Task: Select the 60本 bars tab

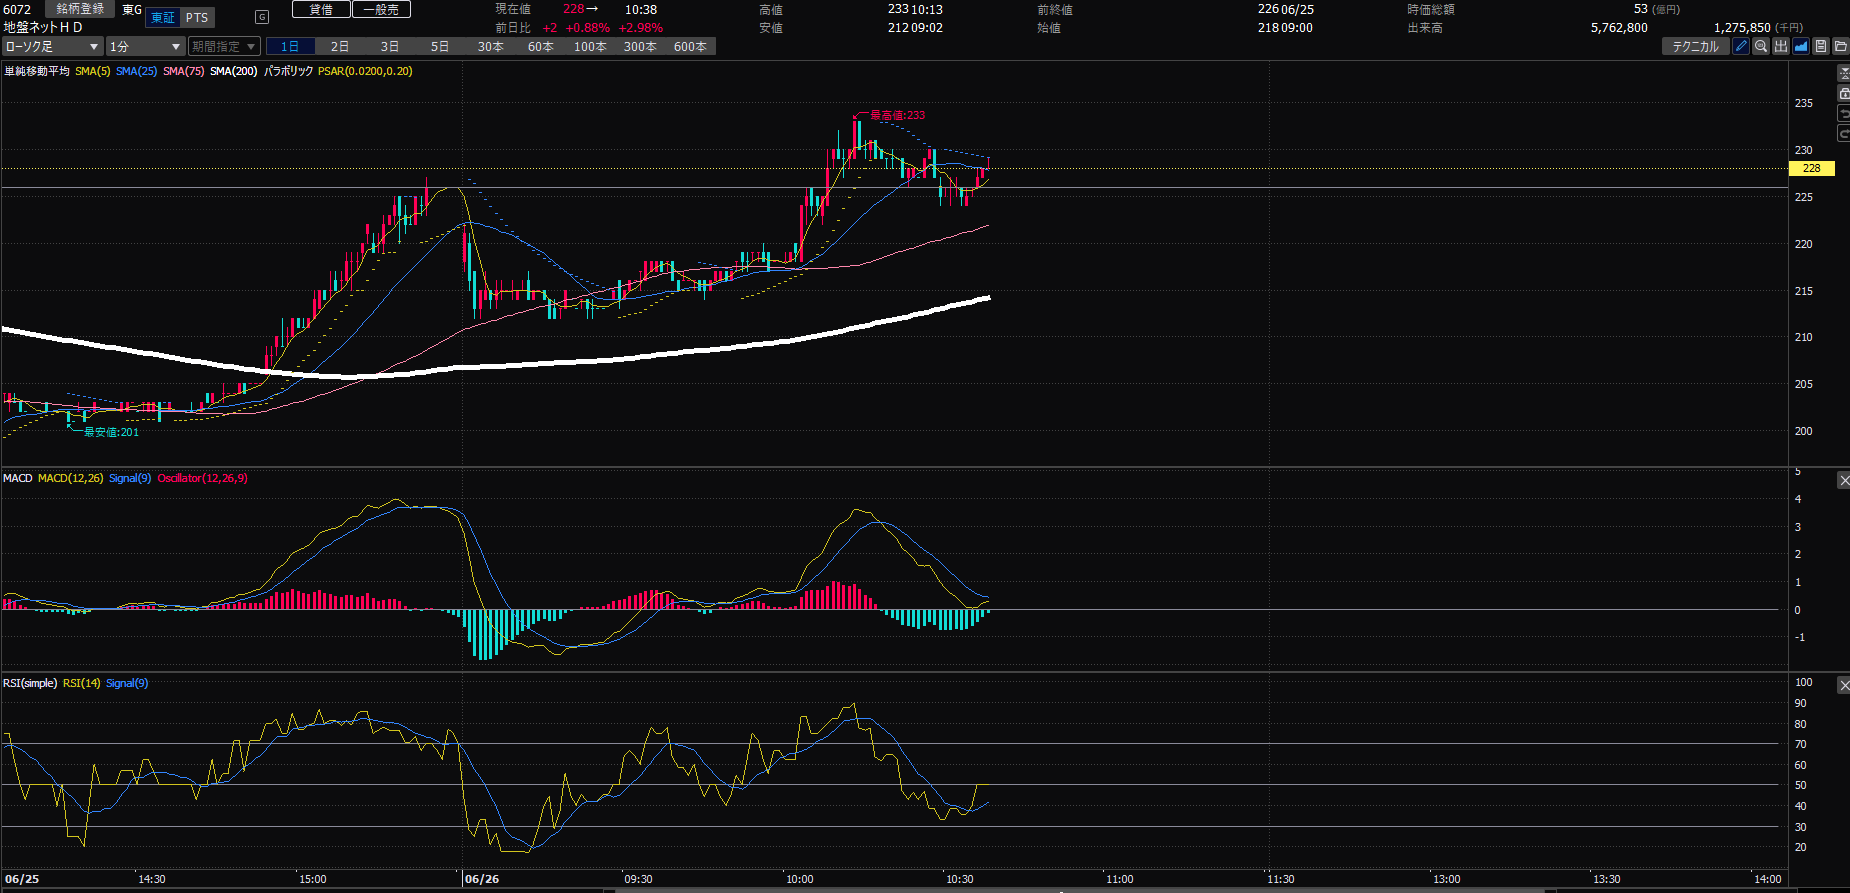Action: pyautogui.click(x=540, y=46)
